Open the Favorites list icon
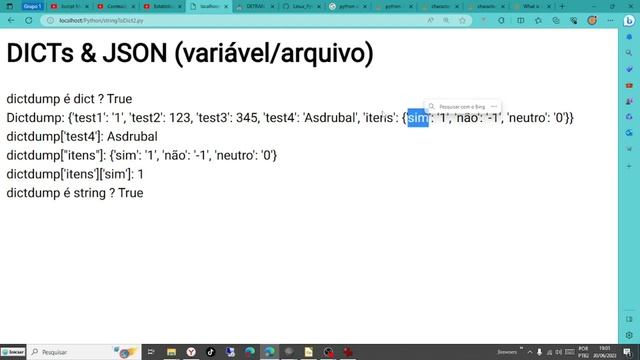Image resolution: width=640 pixels, height=360 pixels. (x=538, y=20)
